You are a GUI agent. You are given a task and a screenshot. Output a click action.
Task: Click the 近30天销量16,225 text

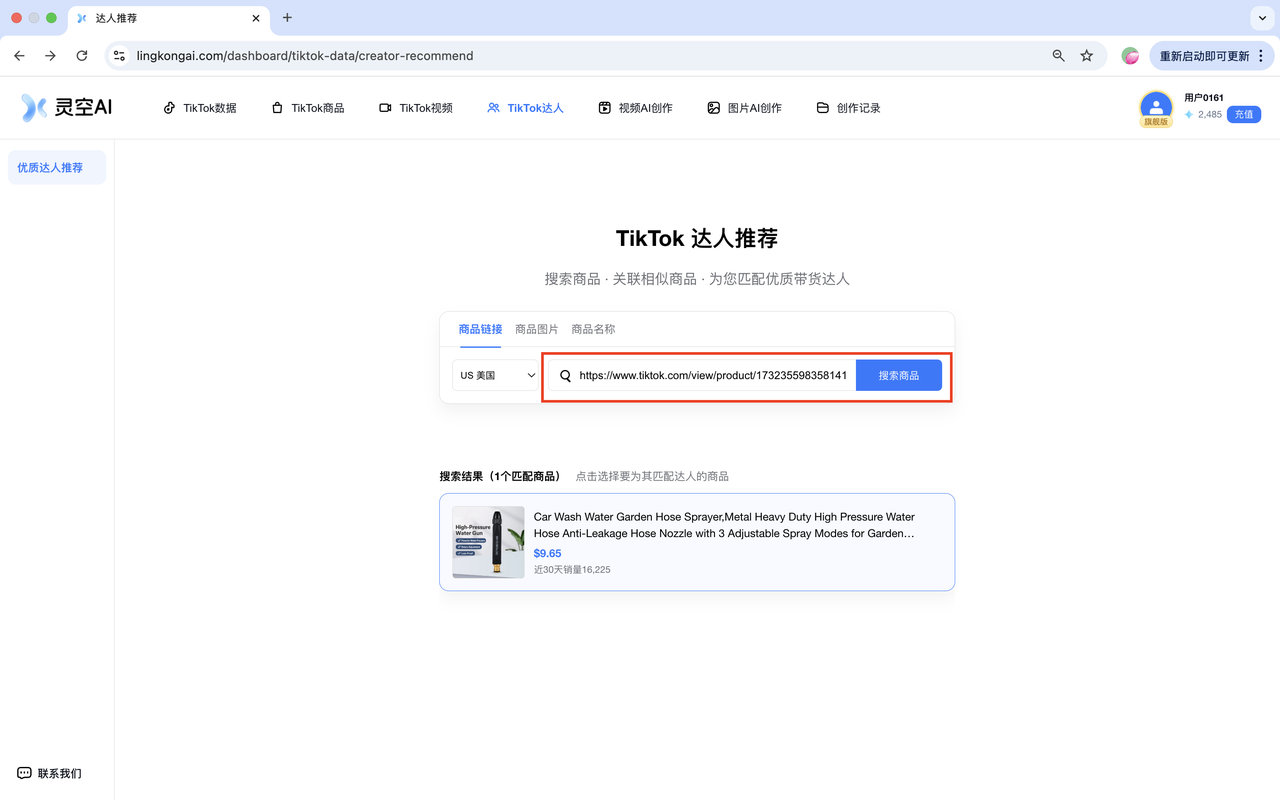pyautogui.click(x=572, y=569)
